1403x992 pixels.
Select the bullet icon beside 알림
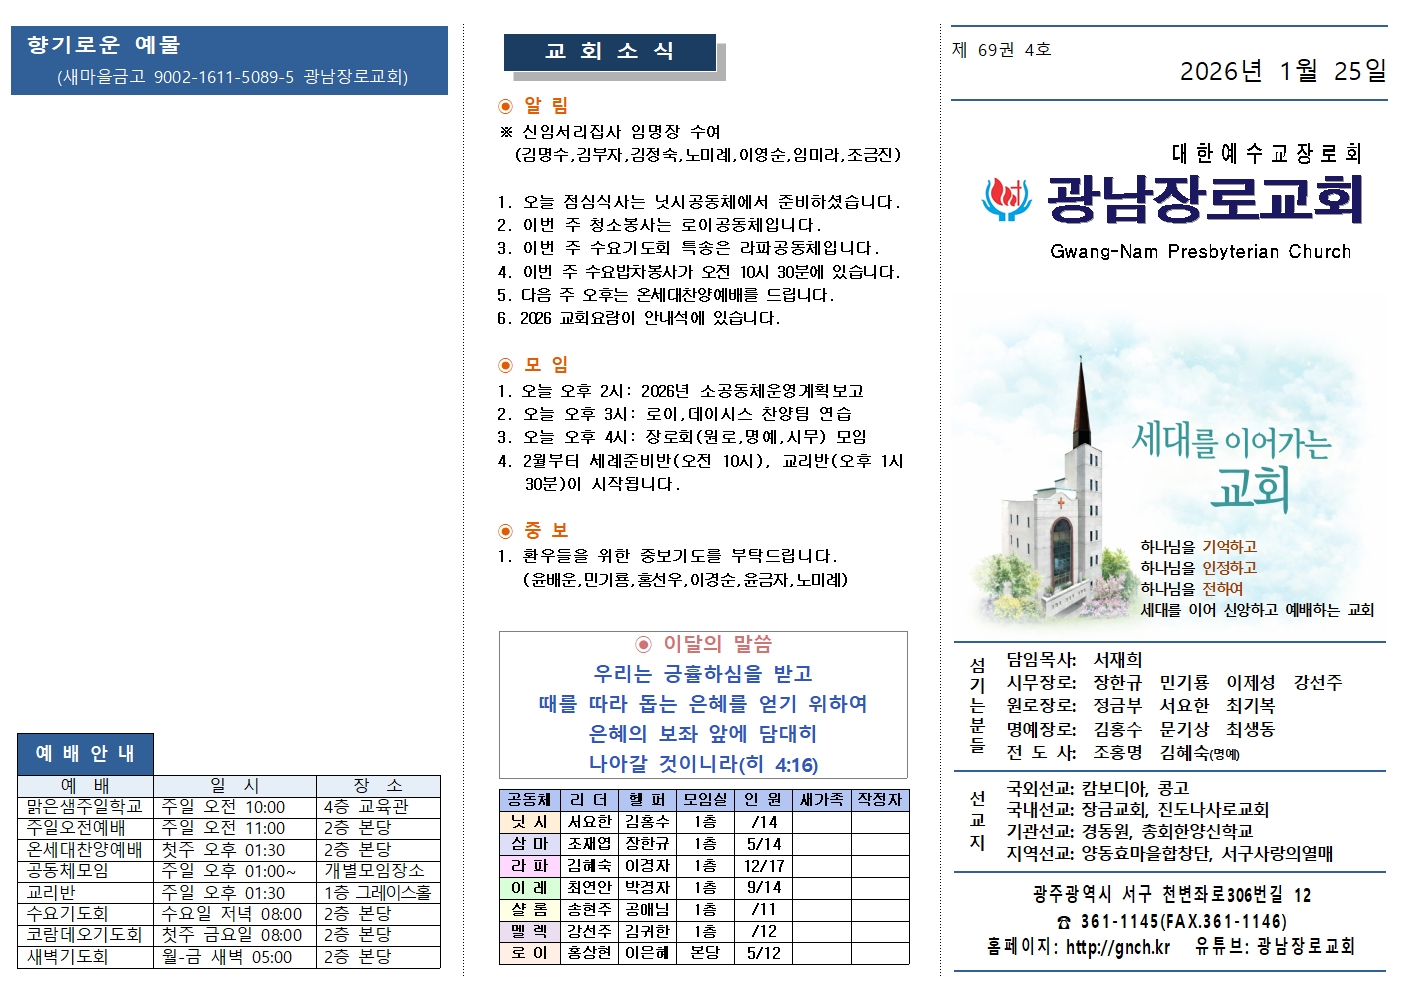tap(506, 106)
